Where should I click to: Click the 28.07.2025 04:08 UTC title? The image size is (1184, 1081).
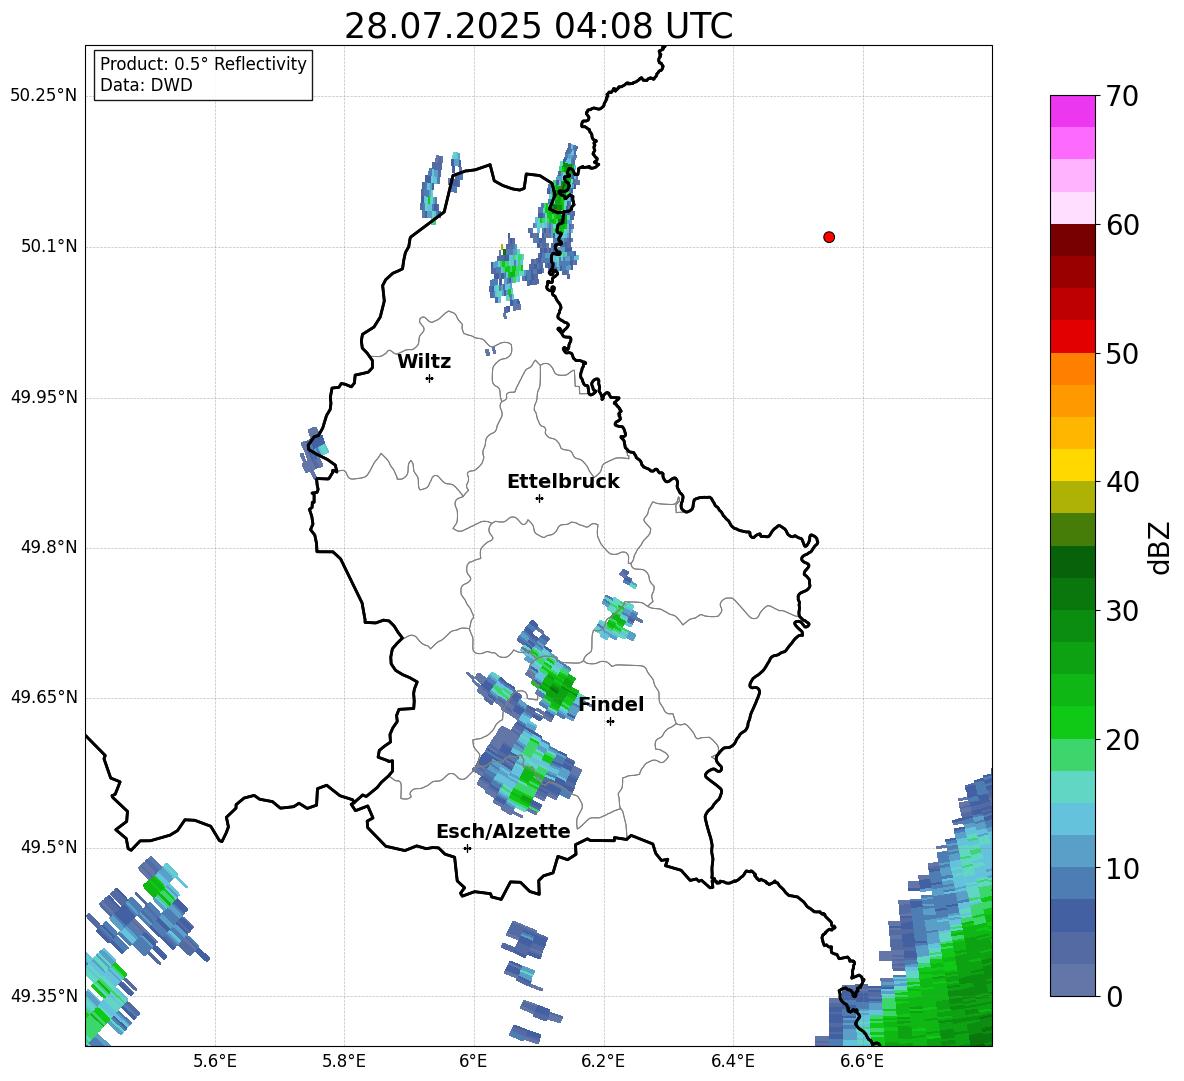(538, 26)
